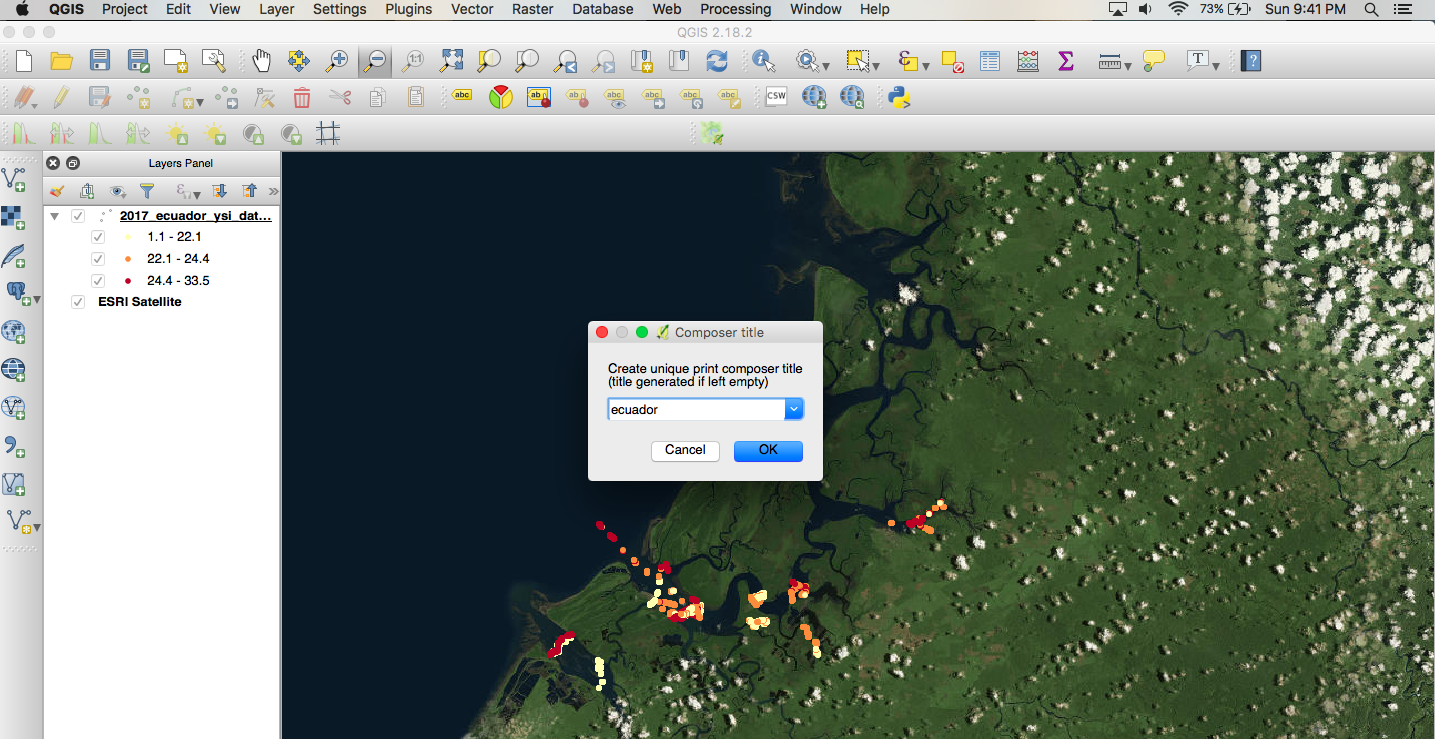Select the Pan Map tool
This screenshot has width=1435, height=739.
262,60
